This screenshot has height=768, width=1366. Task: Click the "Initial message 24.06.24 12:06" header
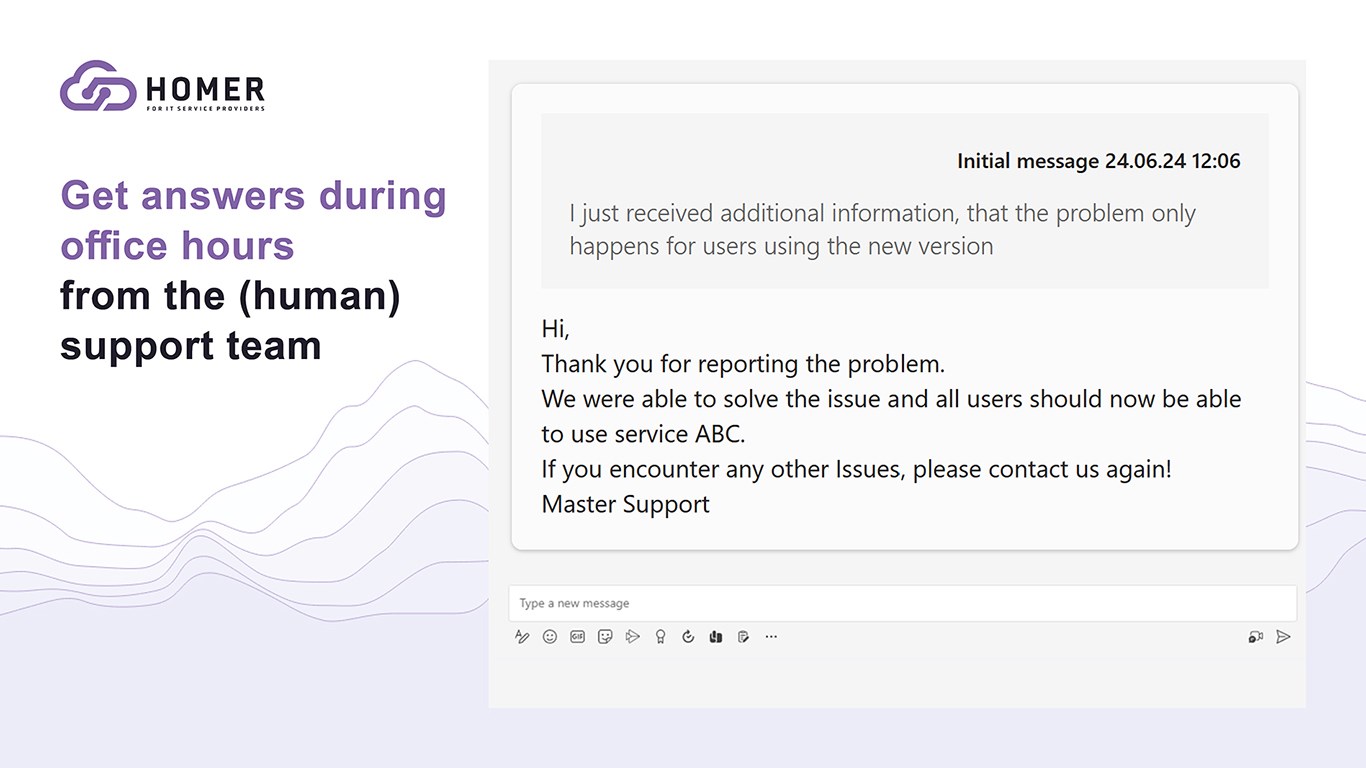point(1098,161)
